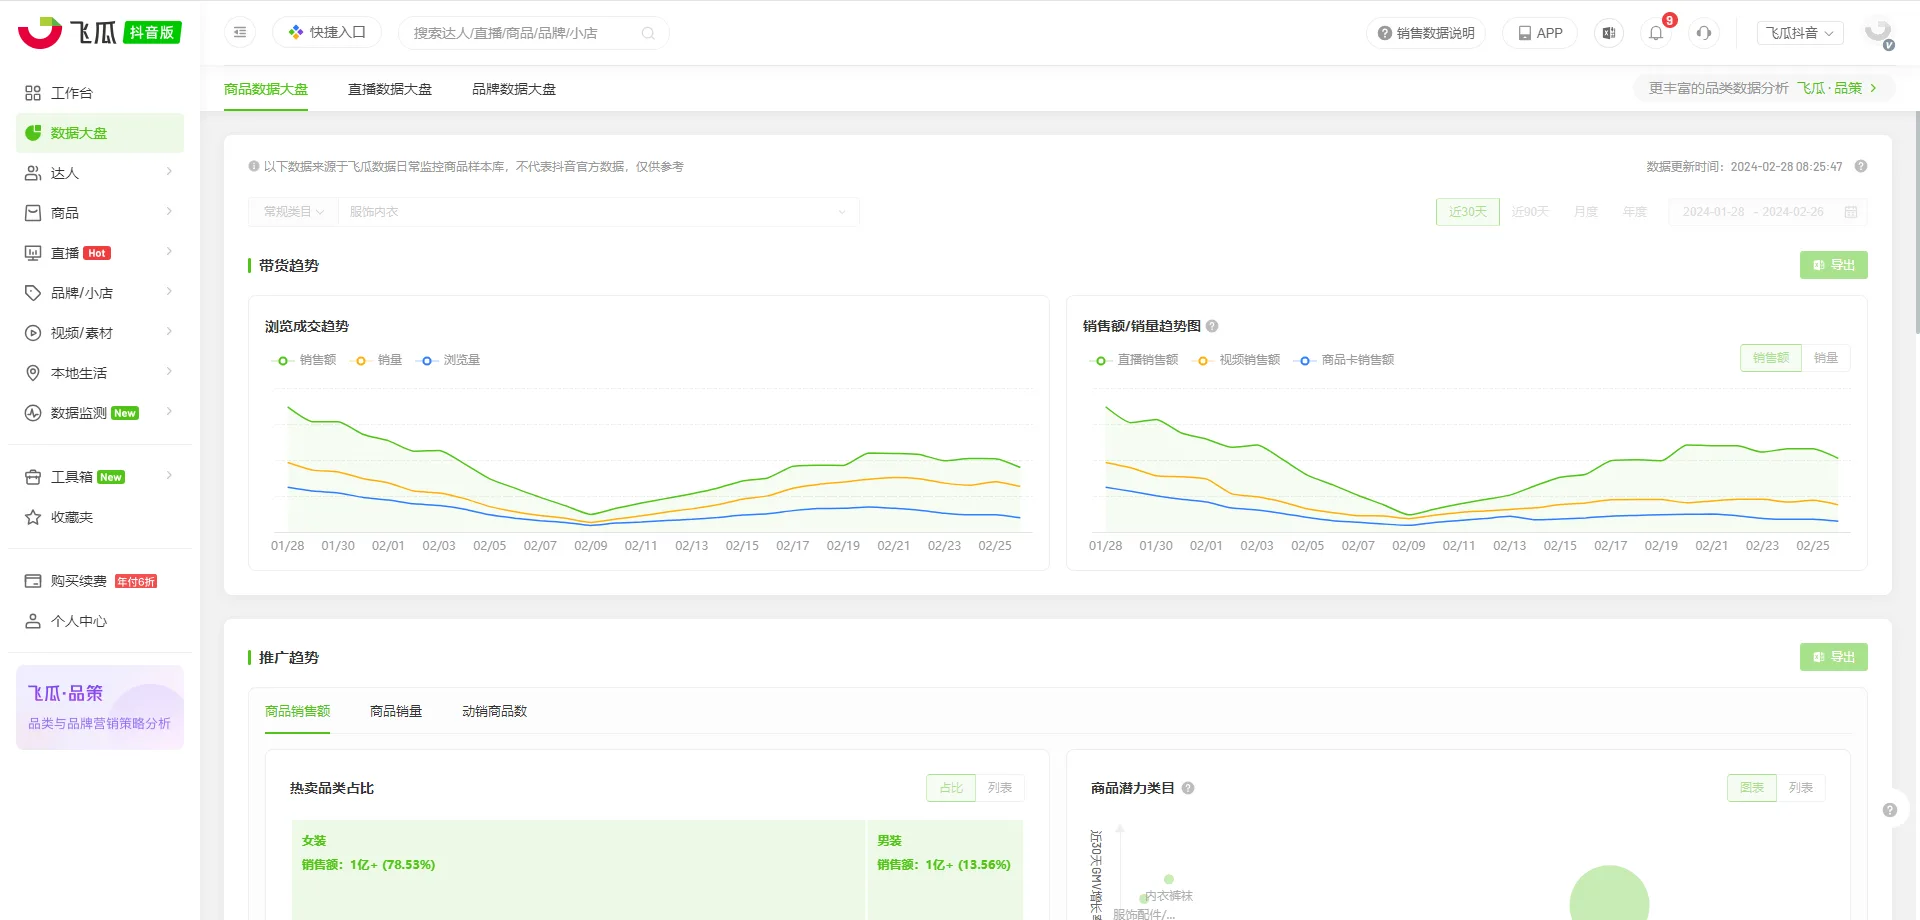Open 购买续费 in the sidebar

pos(100,581)
